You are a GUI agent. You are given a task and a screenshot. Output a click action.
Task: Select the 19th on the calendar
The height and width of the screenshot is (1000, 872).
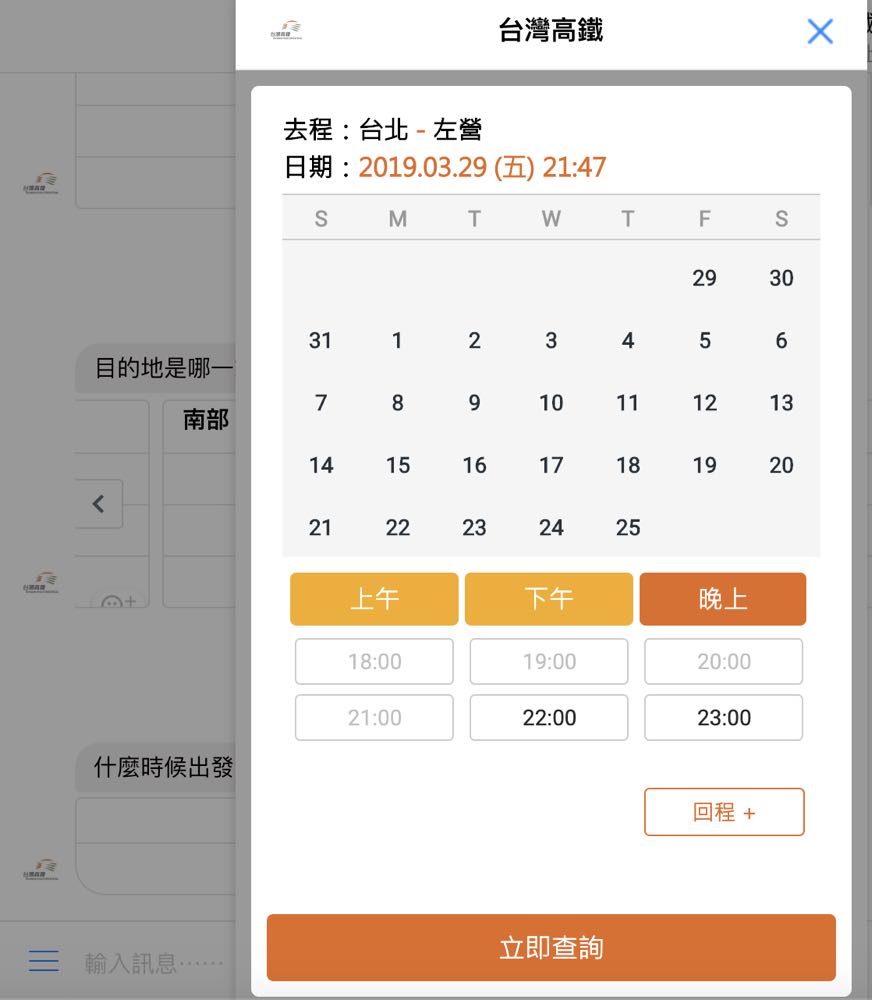(704, 466)
